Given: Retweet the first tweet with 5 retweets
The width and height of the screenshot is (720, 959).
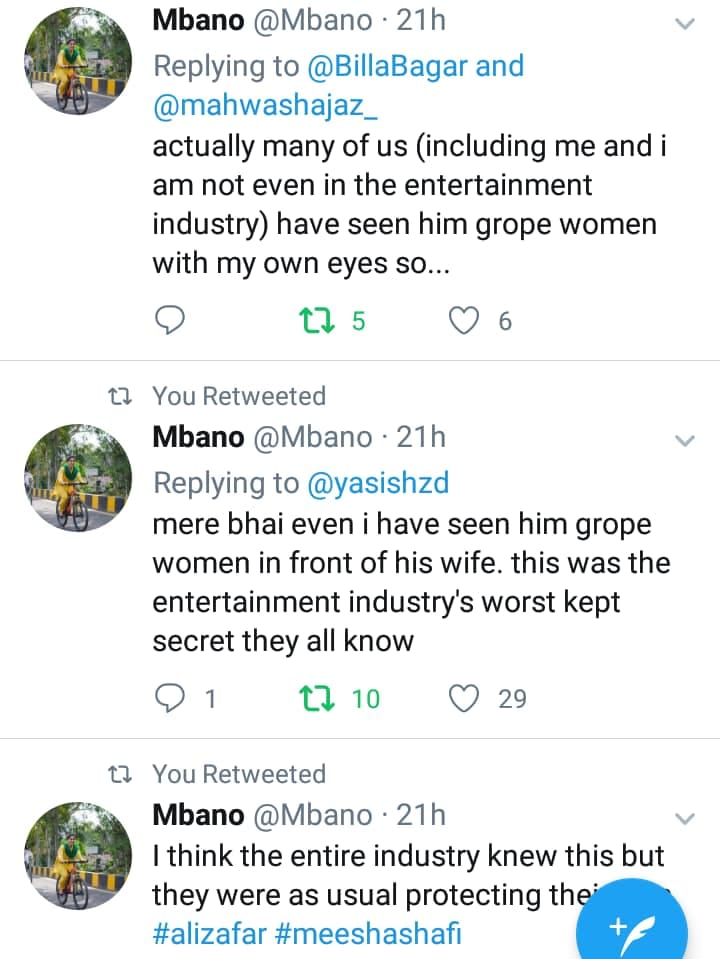Looking at the screenshot, I should (318, 320).
